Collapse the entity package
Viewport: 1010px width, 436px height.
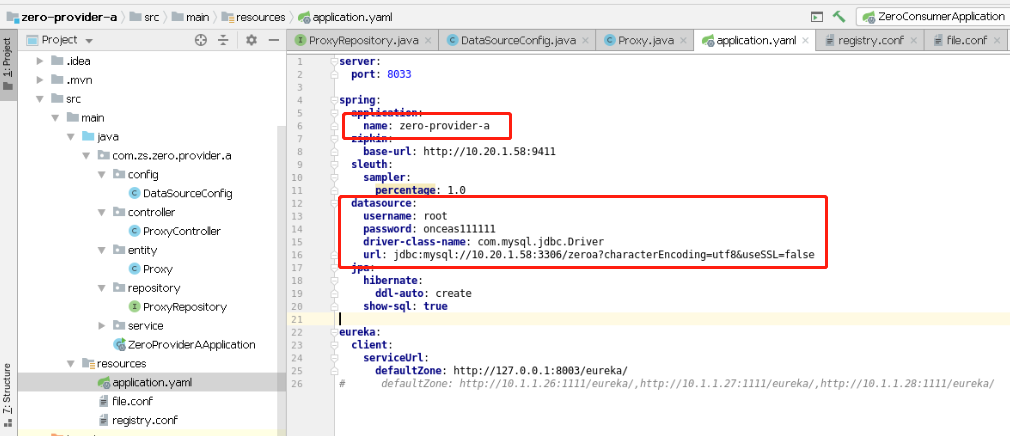click(x=101, y=250)
